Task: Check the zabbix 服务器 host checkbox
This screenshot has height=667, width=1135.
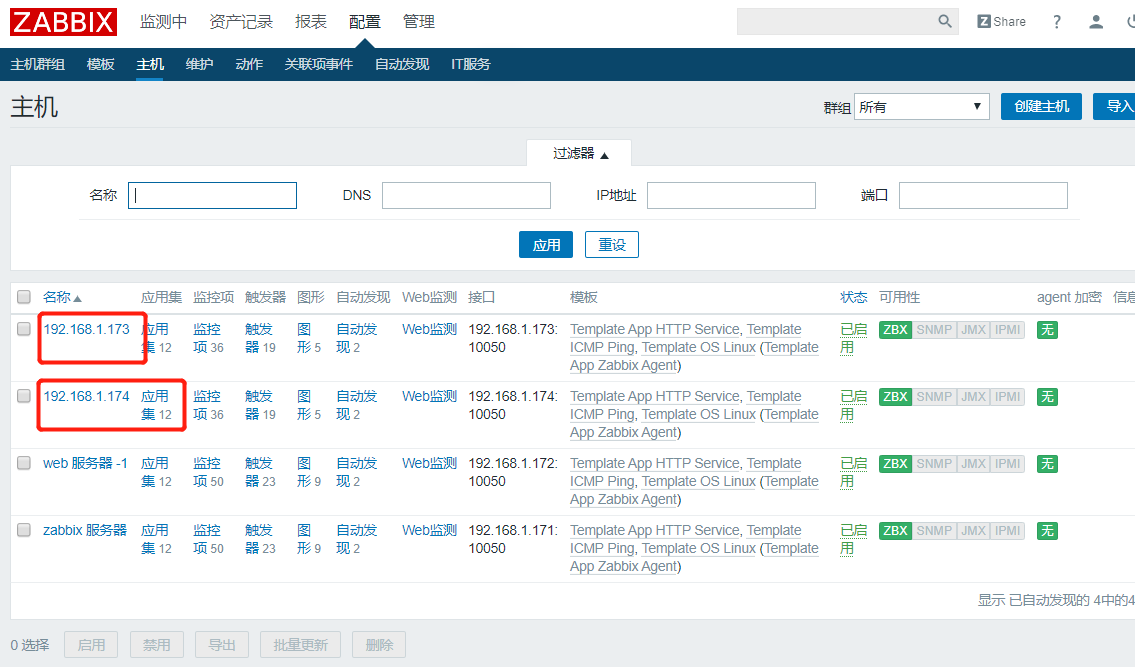Action: click(x=24, y=530)
